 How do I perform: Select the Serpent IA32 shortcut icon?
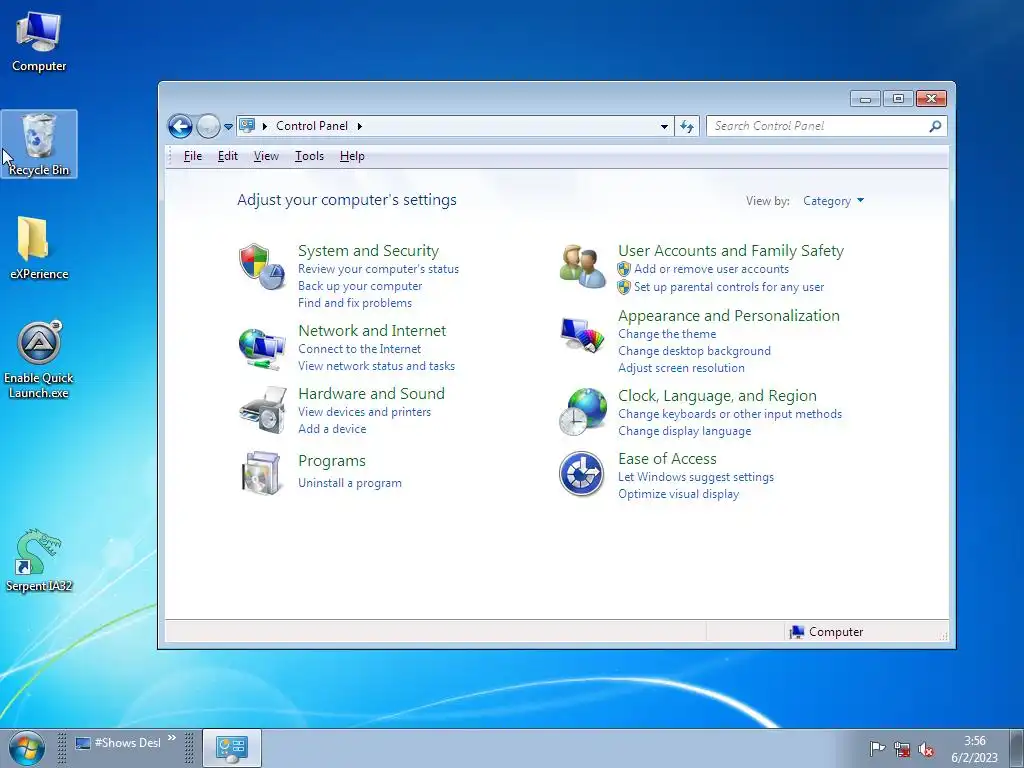39,560
